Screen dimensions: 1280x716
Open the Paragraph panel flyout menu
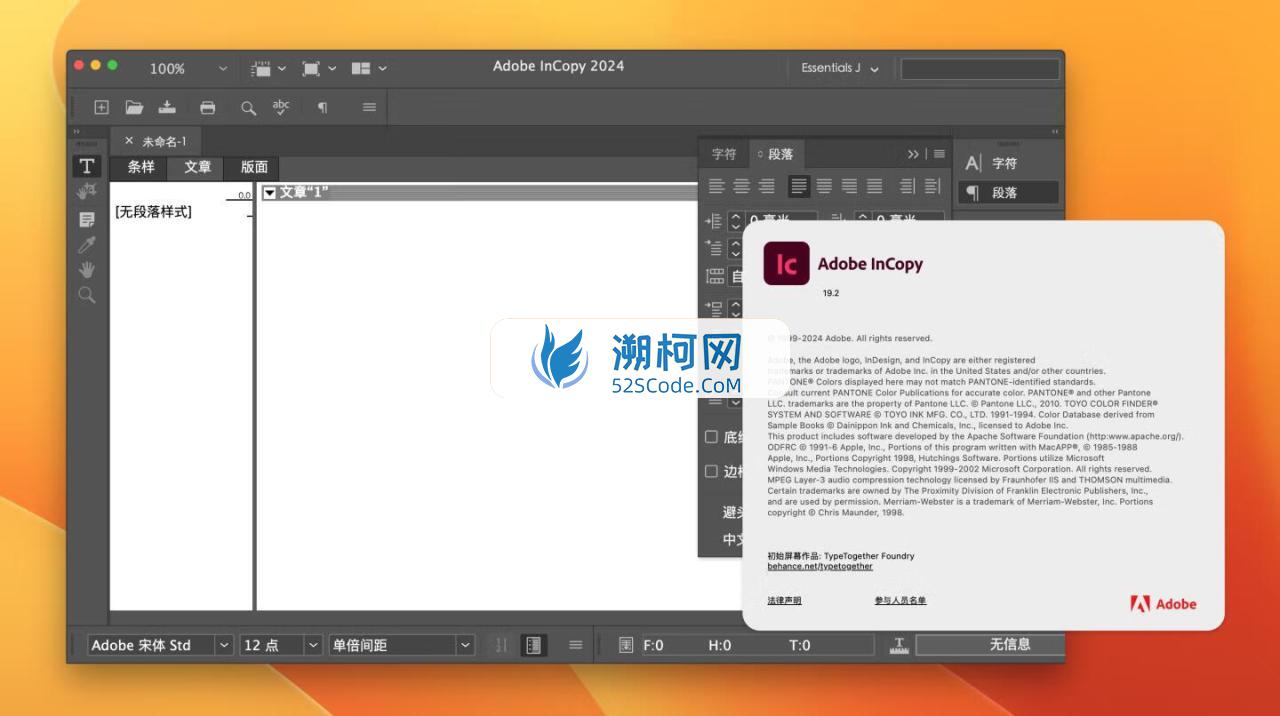(938, 154)
